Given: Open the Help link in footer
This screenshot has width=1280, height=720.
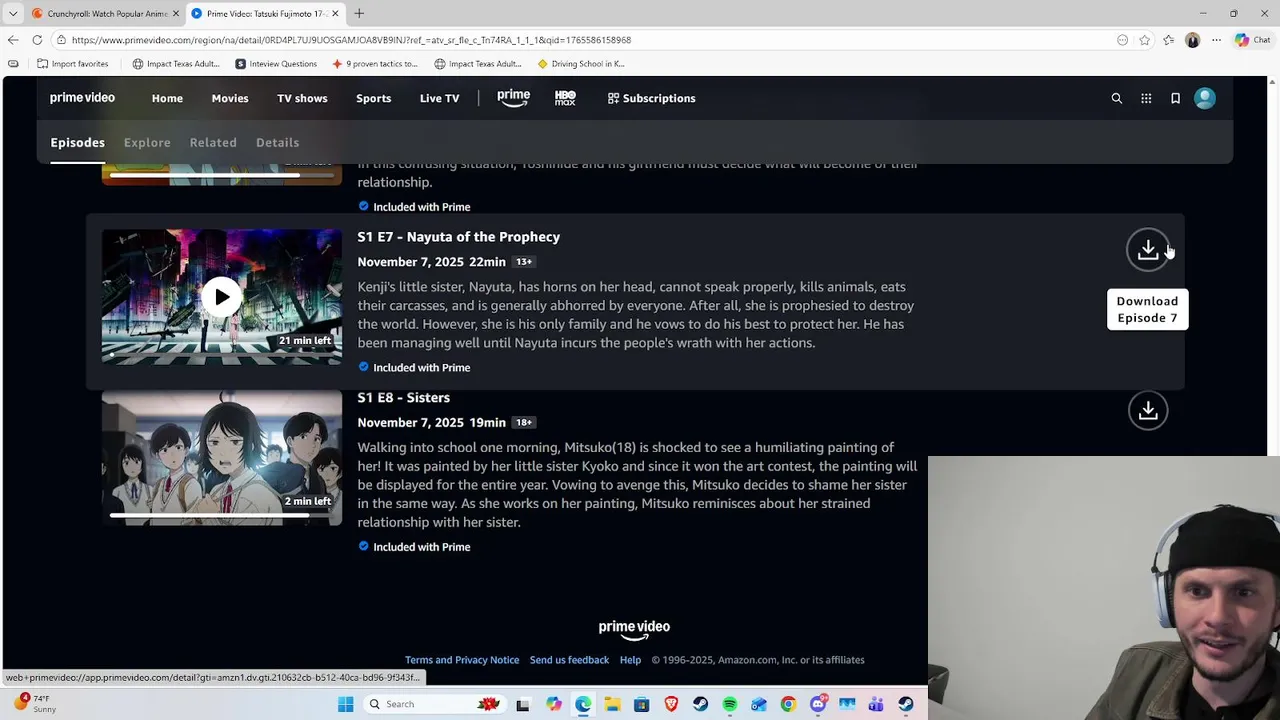Looking at the screenshot, I should (630, 660).
